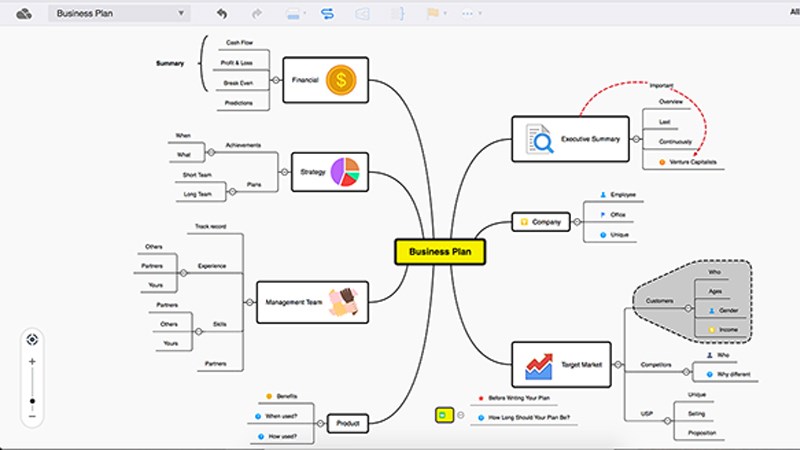Collapse the Executive Summary branch
800x450 pixels.
pos(636,139)
